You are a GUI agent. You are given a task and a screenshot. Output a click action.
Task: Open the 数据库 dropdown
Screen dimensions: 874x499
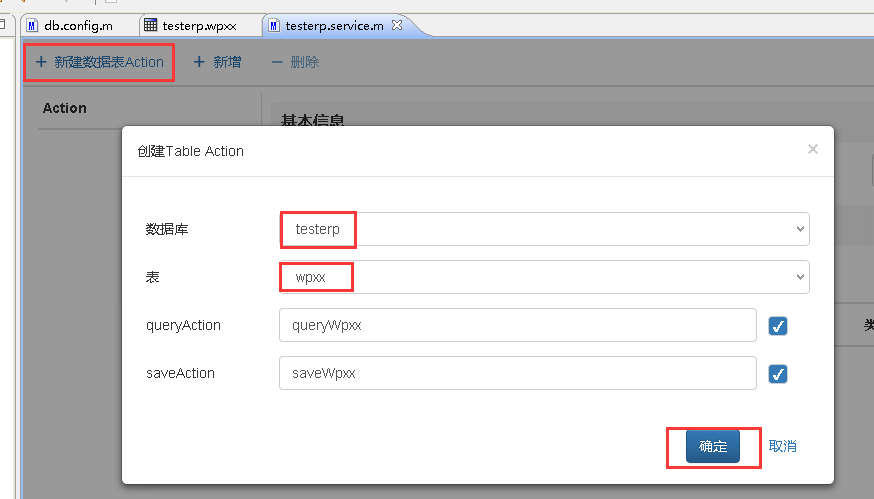[544, 229]
